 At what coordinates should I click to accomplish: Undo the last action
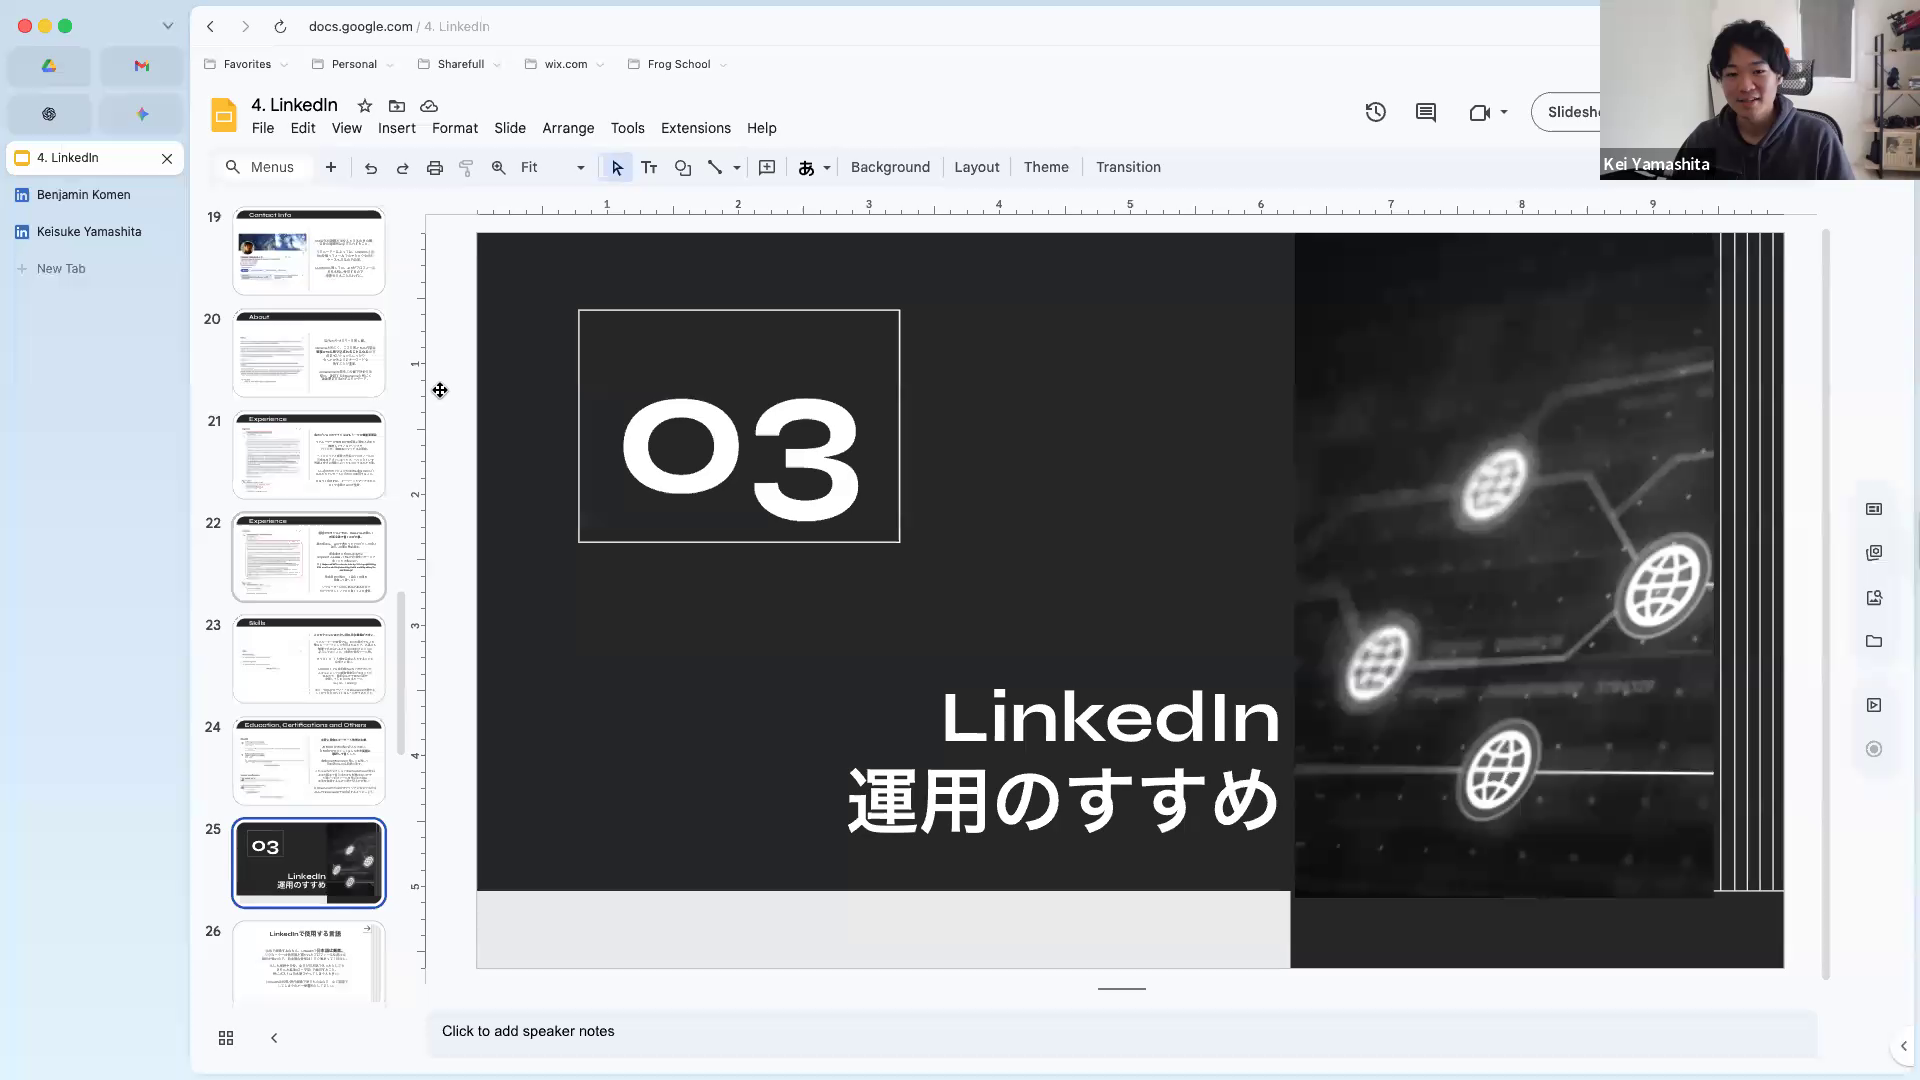tap(371, 168)
